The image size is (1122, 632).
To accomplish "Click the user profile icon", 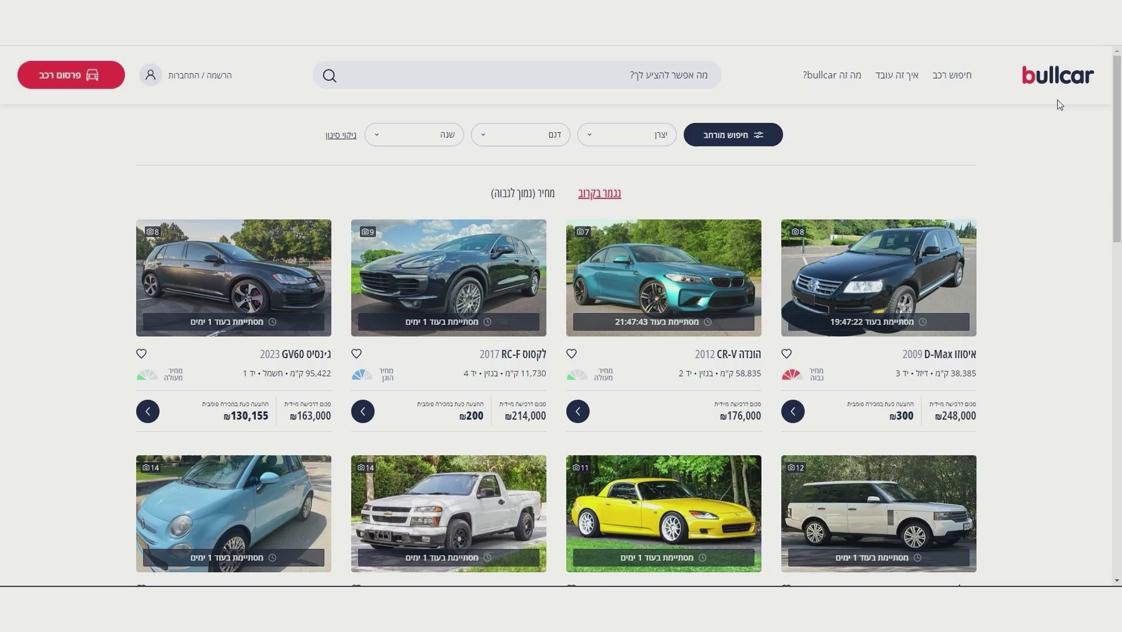I will [x=150, y=74].
